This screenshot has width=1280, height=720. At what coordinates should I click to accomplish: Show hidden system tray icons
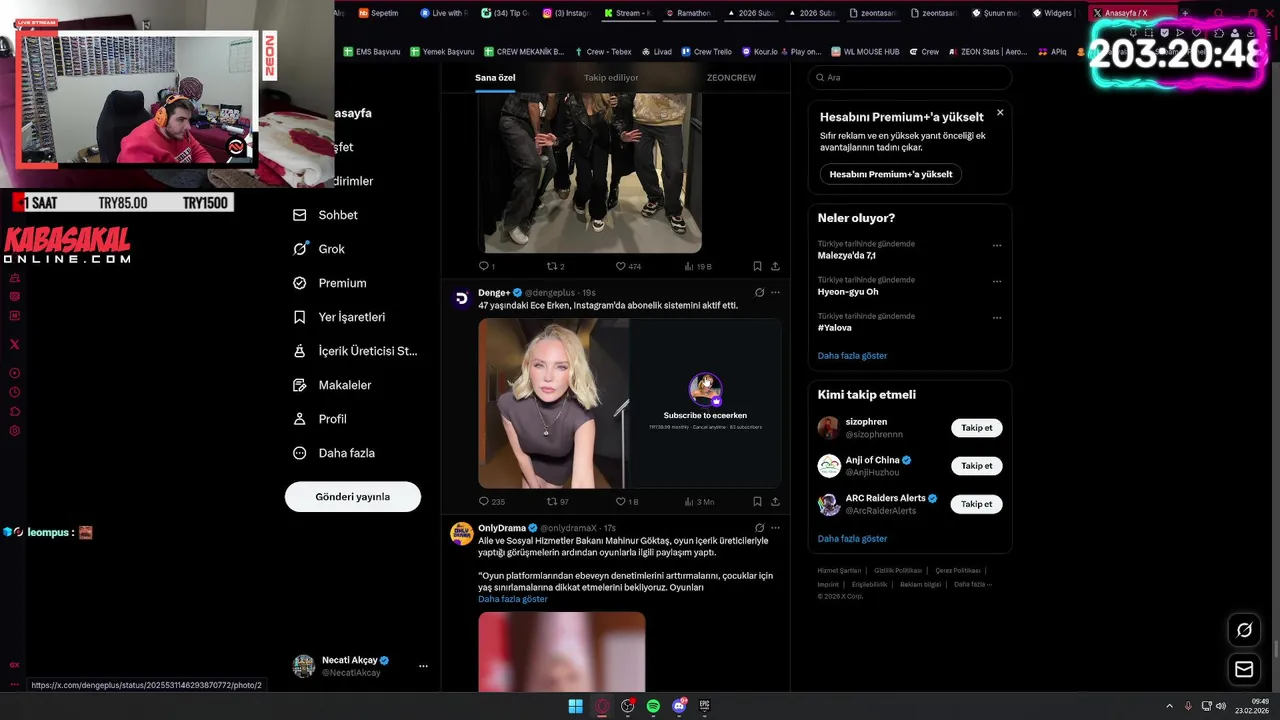click(x=1169, y=706)
